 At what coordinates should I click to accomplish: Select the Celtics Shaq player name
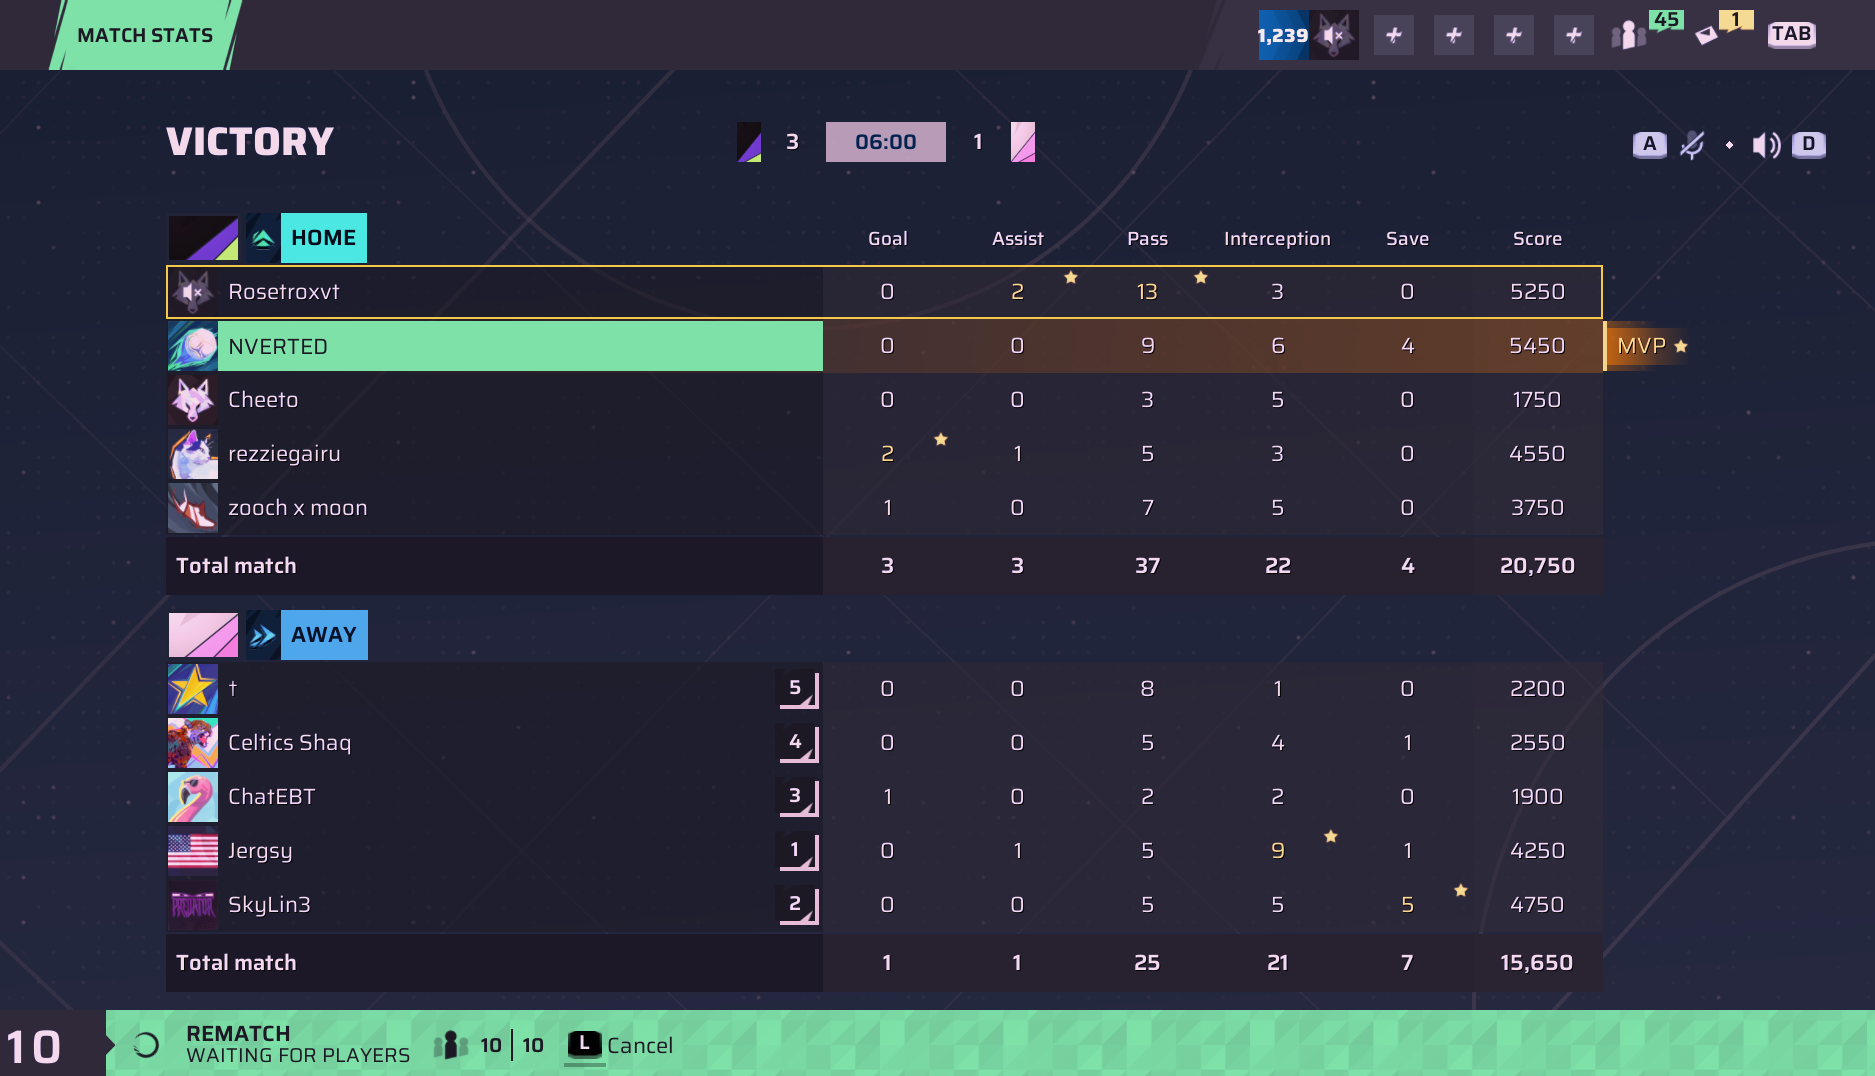tap(290, 743)
